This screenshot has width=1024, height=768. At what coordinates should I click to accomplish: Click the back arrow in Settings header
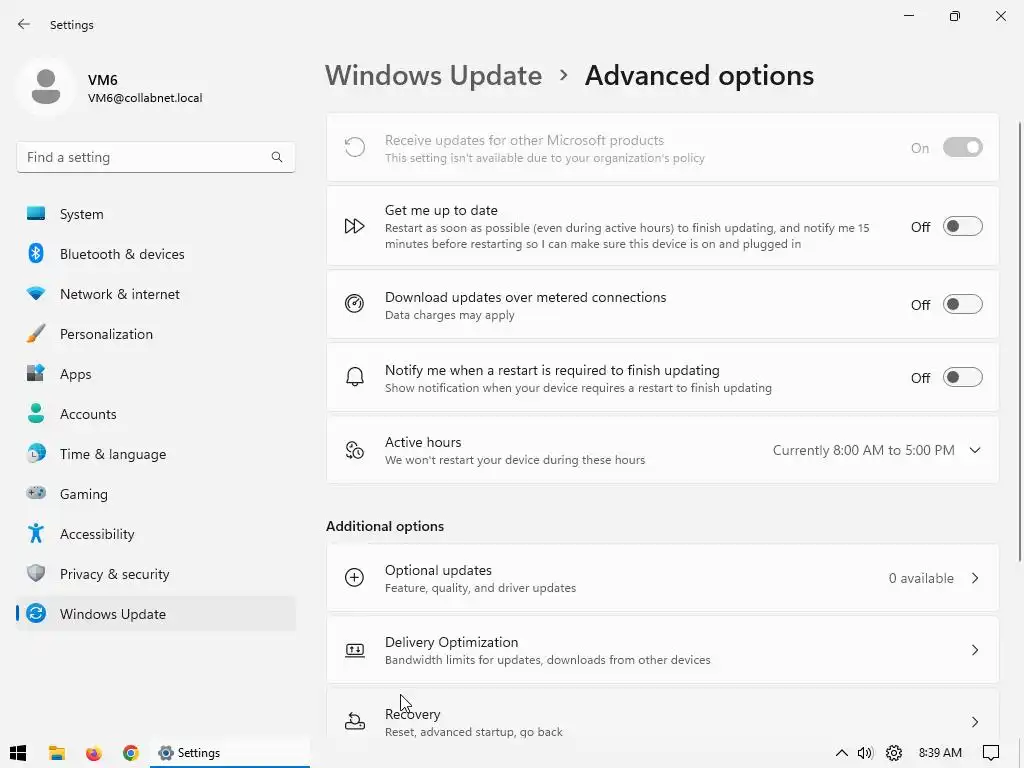coord(24,24)
